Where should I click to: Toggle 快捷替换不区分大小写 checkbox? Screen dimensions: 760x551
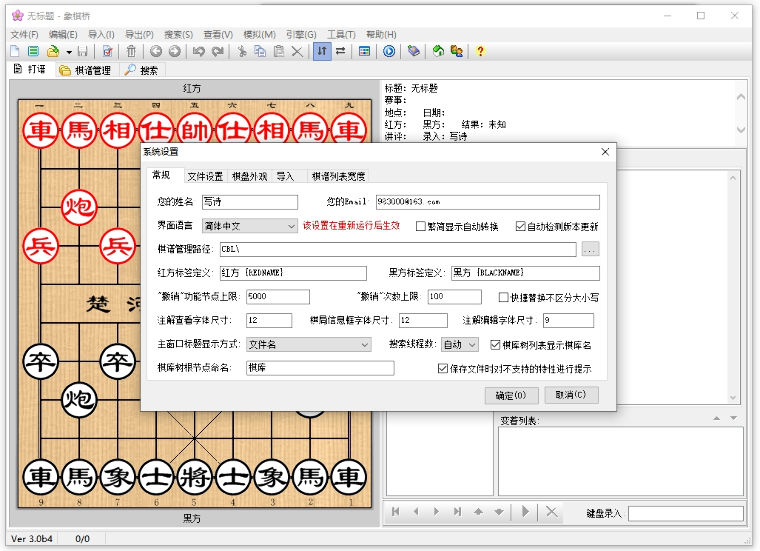504,297
